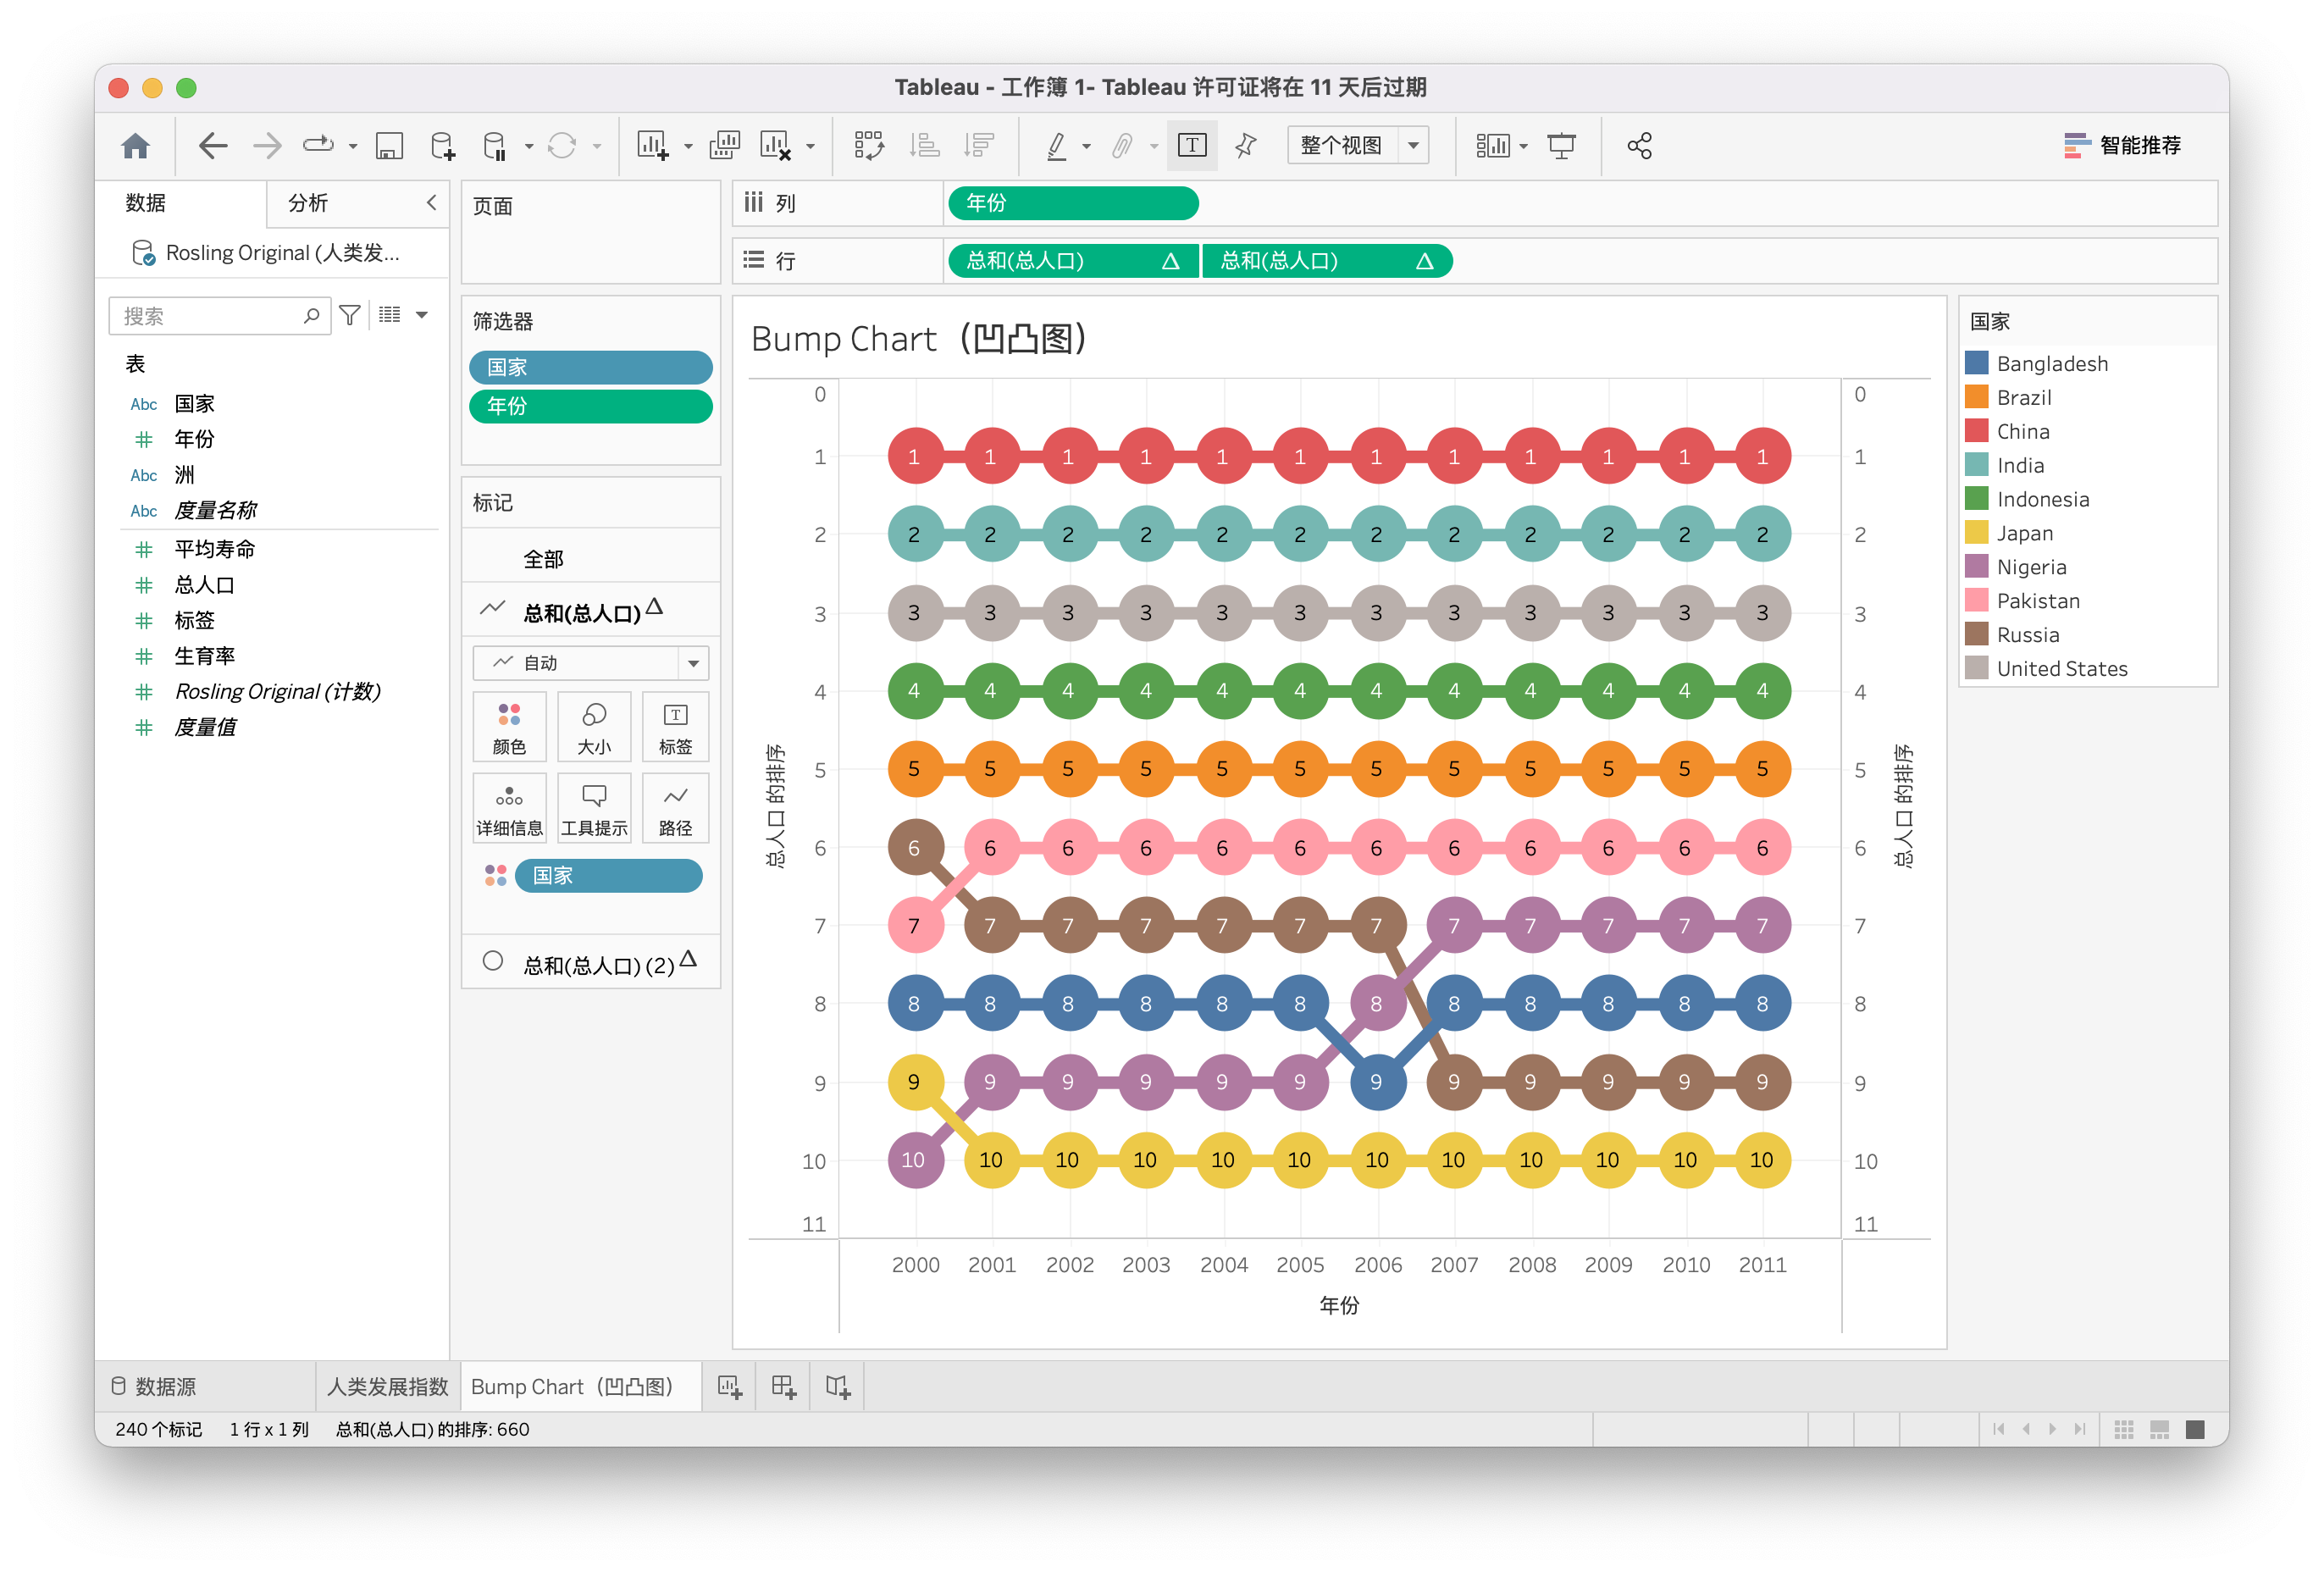Click the show/hide cards icon
This screenshot has width=2324, height=1572.
tap(1492, 146)
